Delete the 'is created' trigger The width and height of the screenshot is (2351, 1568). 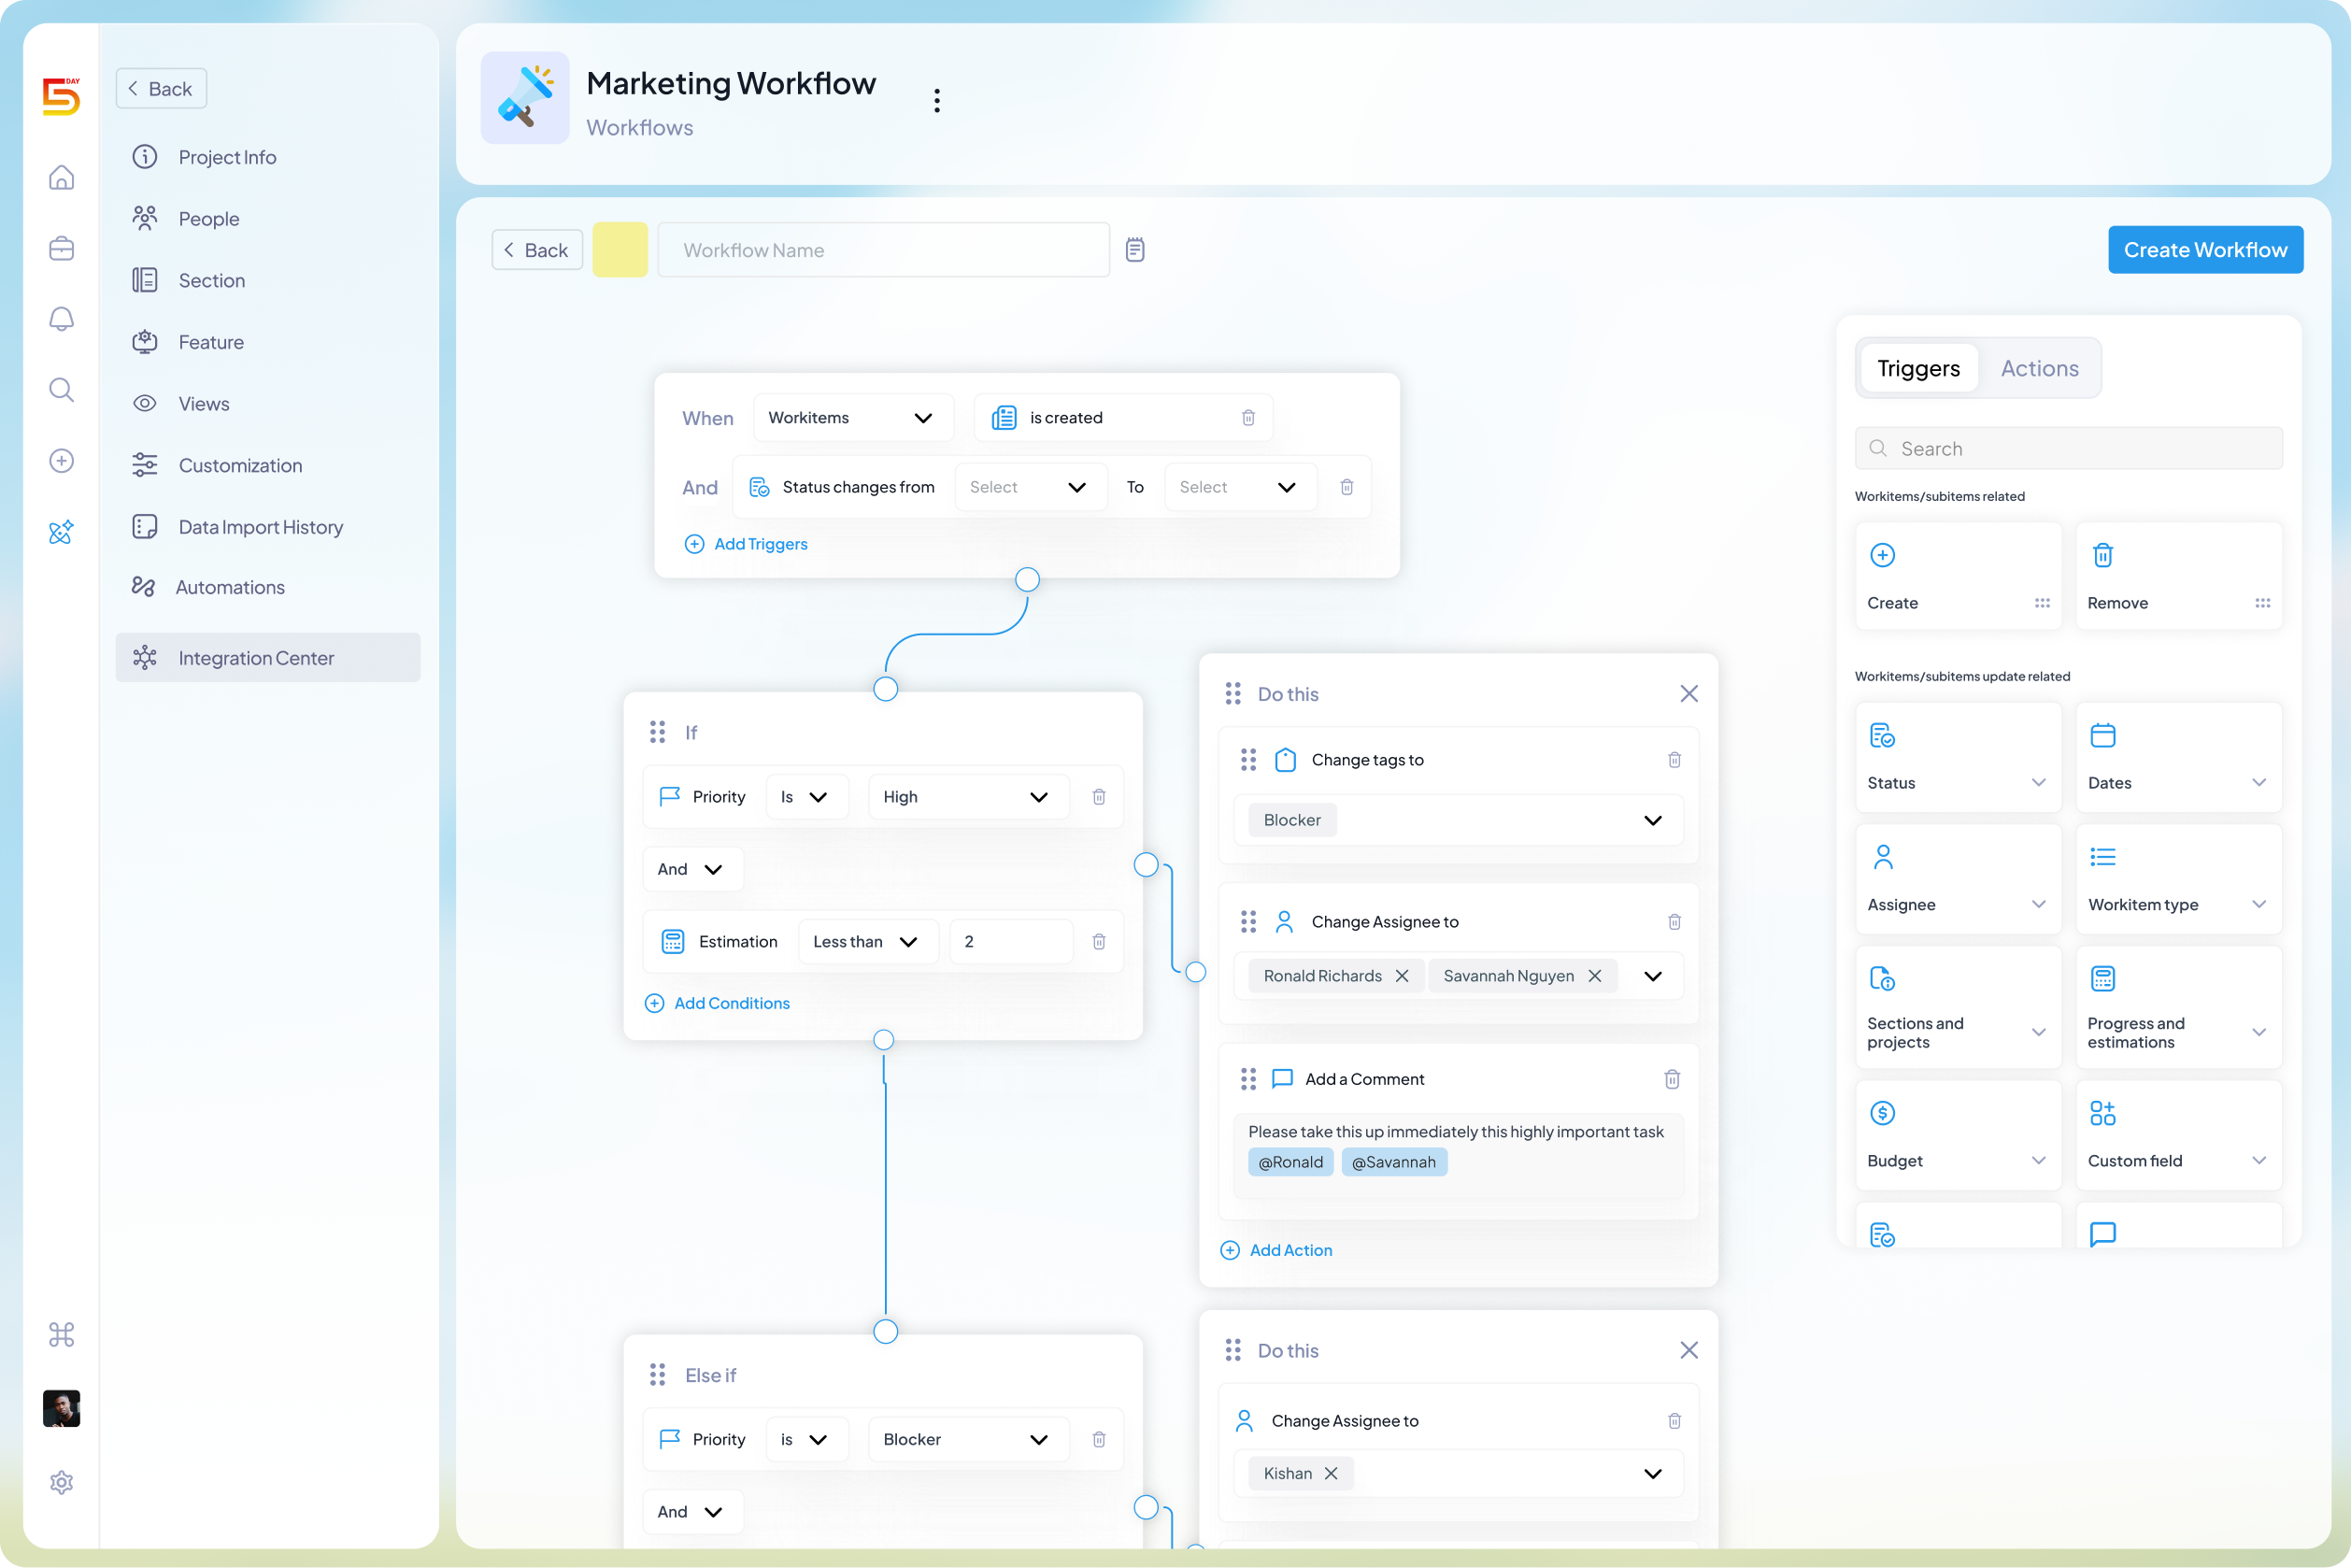(1248, 417)
